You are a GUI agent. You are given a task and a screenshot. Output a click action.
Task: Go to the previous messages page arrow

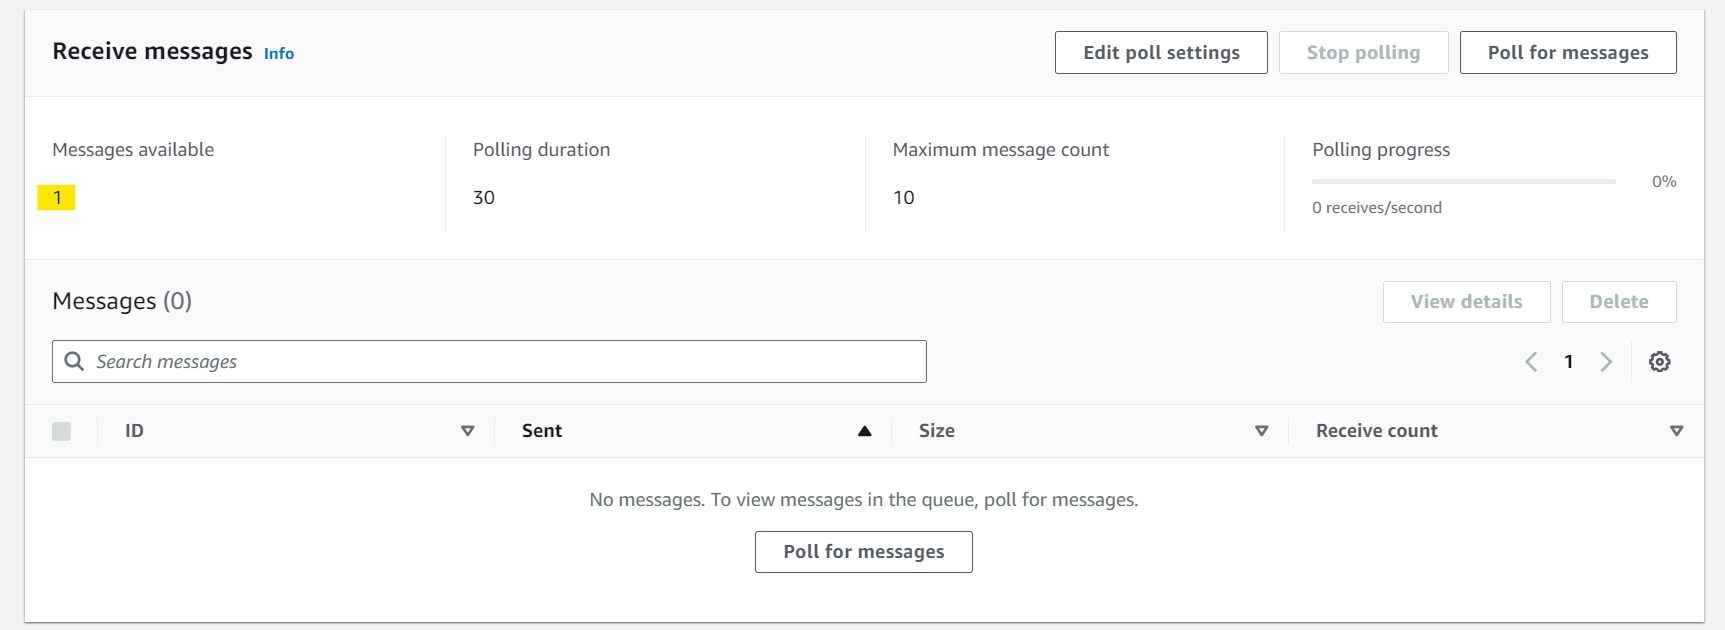1531,362
